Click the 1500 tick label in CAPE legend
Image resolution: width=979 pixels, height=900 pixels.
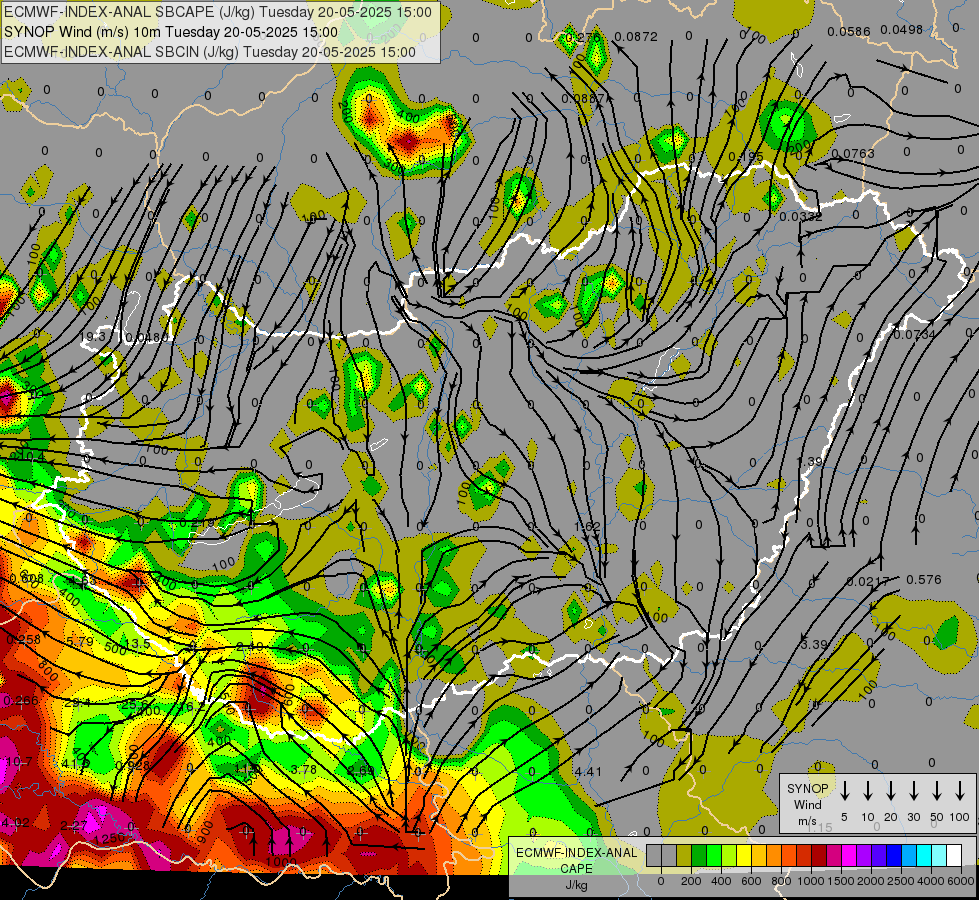click(840, 881)
